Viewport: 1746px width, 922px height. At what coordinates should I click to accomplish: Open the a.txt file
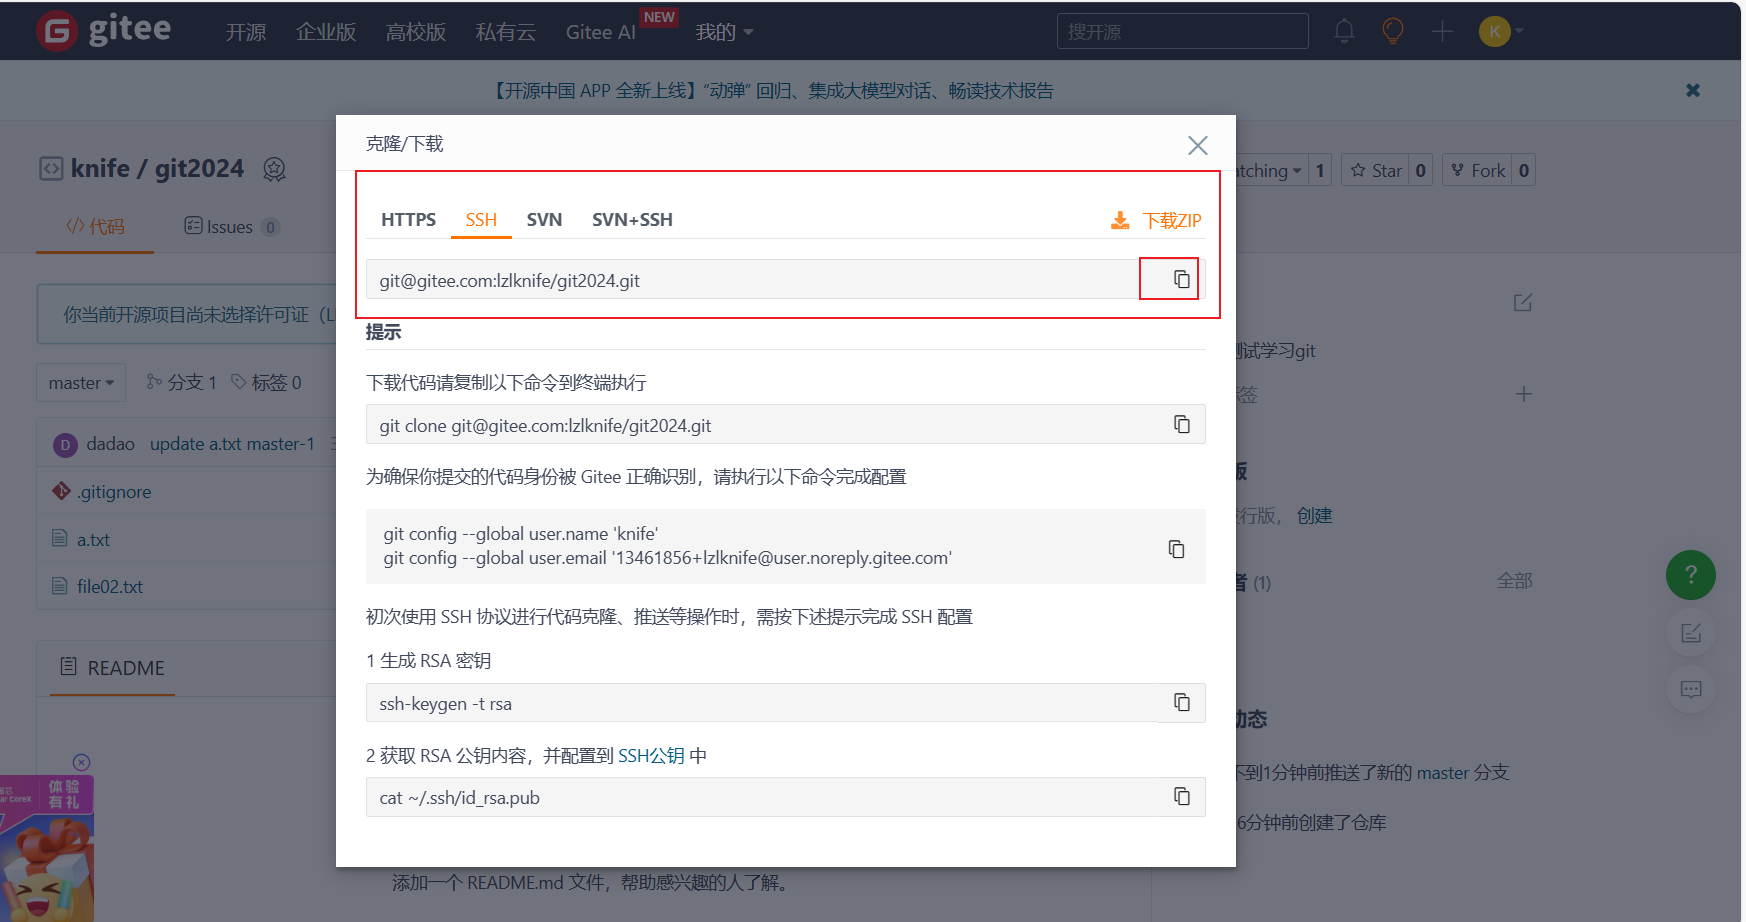point(93,540)
